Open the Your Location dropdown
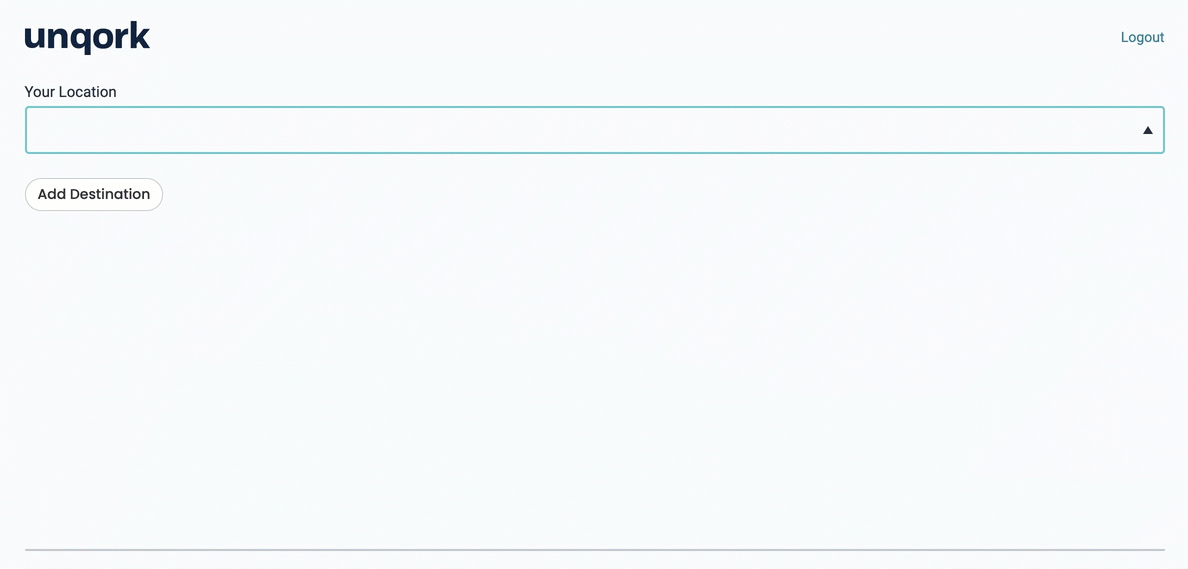 point(595,130)
